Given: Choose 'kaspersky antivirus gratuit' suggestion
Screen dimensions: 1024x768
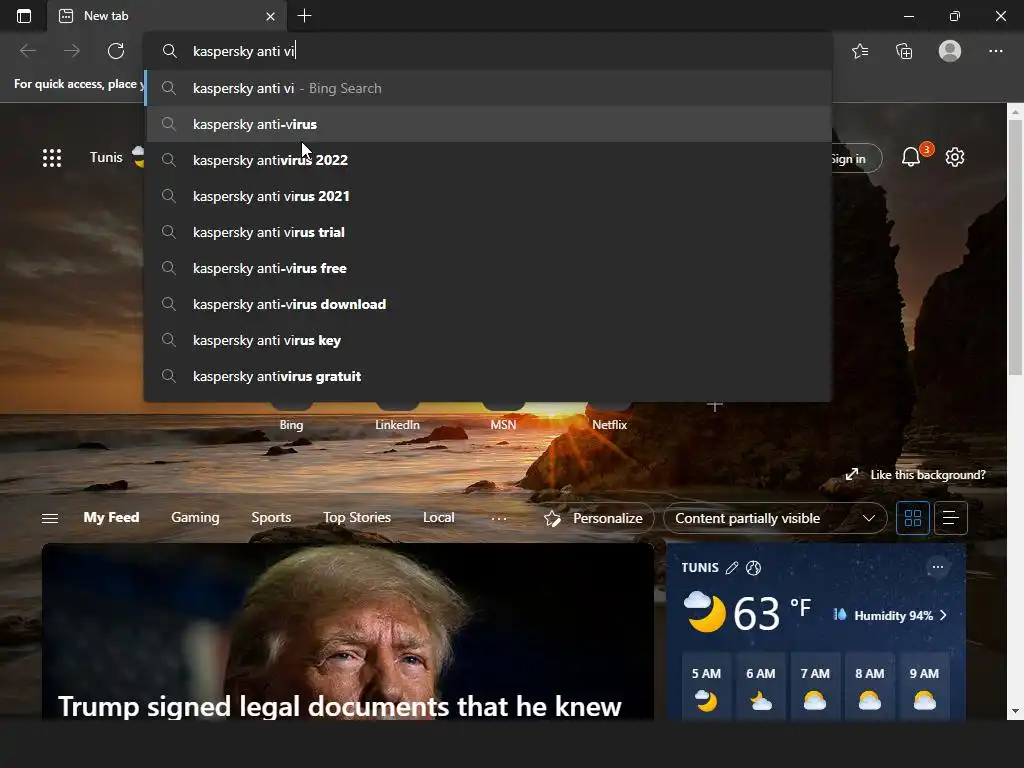Looking at the screenshot, I should coord(488,376).
